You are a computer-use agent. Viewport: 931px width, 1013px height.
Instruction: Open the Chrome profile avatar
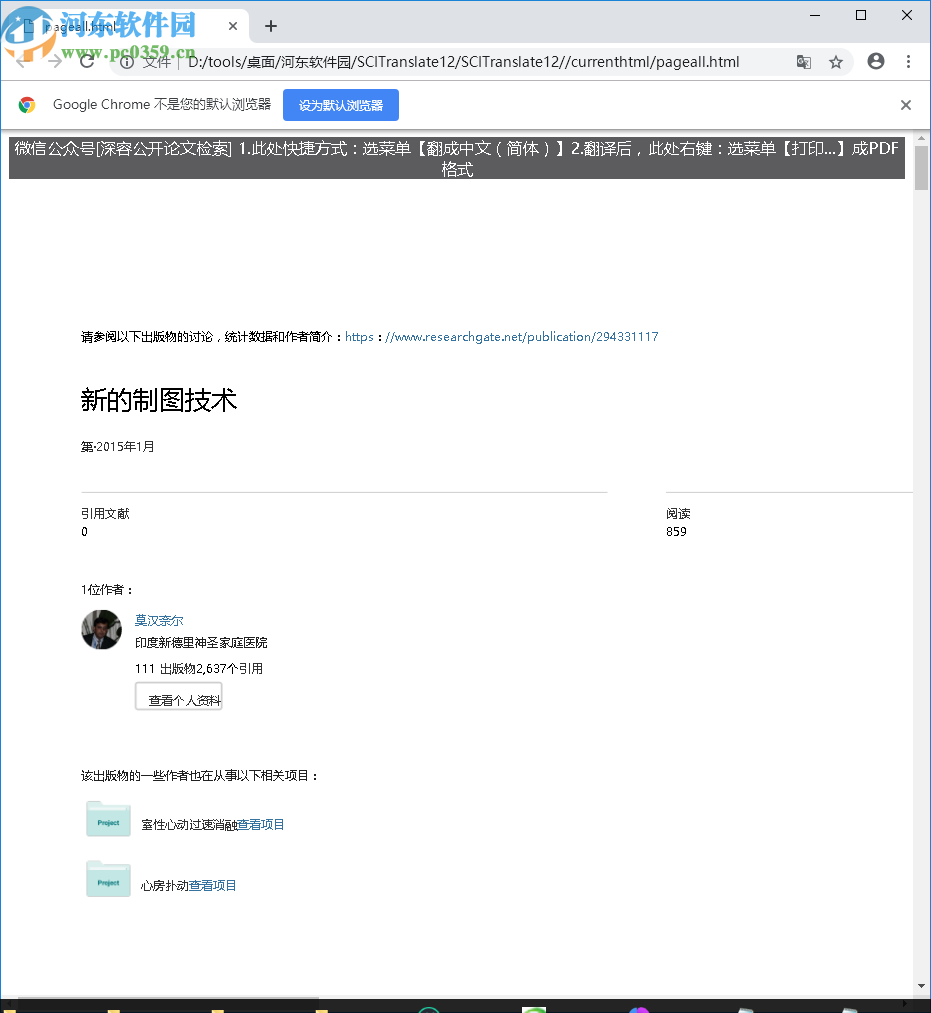point(875,61)
